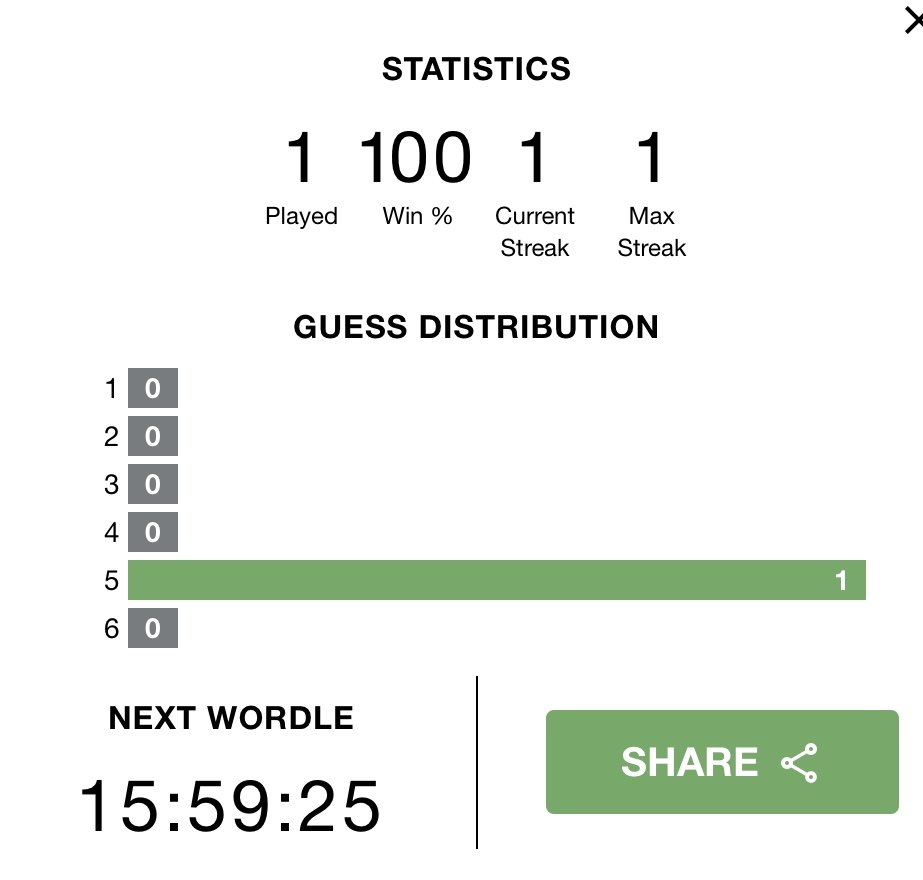923x880 pixels.
Task: Click the Max Streak label
Action: [652, 232]
